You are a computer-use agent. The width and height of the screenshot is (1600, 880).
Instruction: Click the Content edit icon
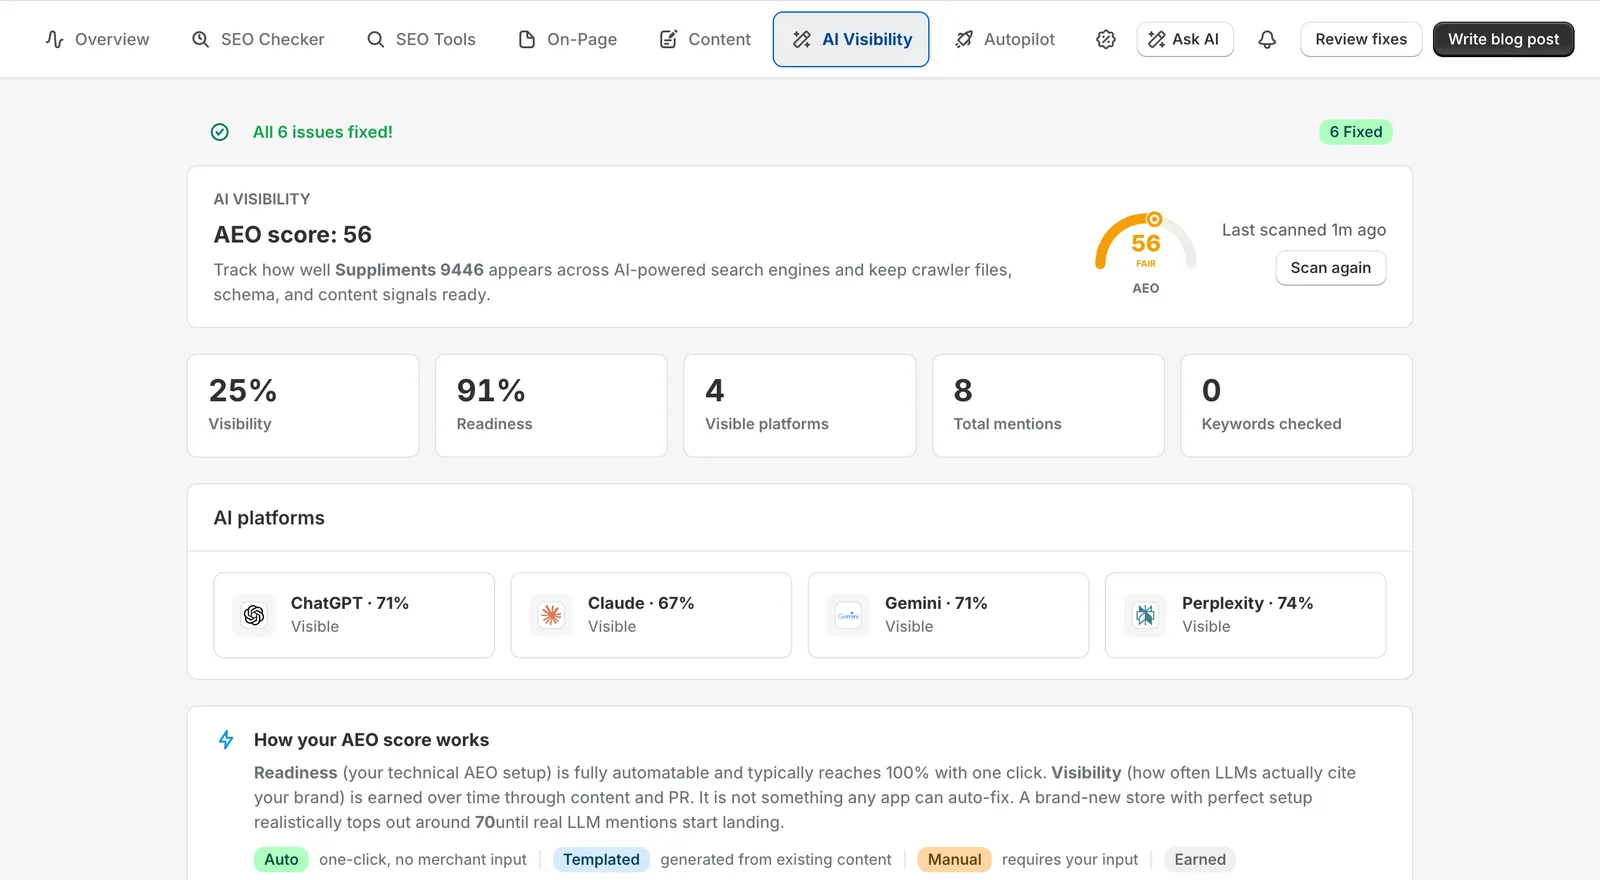[668, 39]
